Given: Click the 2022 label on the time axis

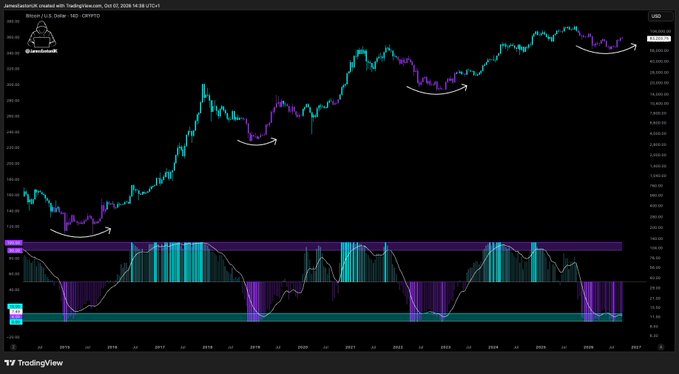Looking at the screenshot, I should tap(398, 347).
